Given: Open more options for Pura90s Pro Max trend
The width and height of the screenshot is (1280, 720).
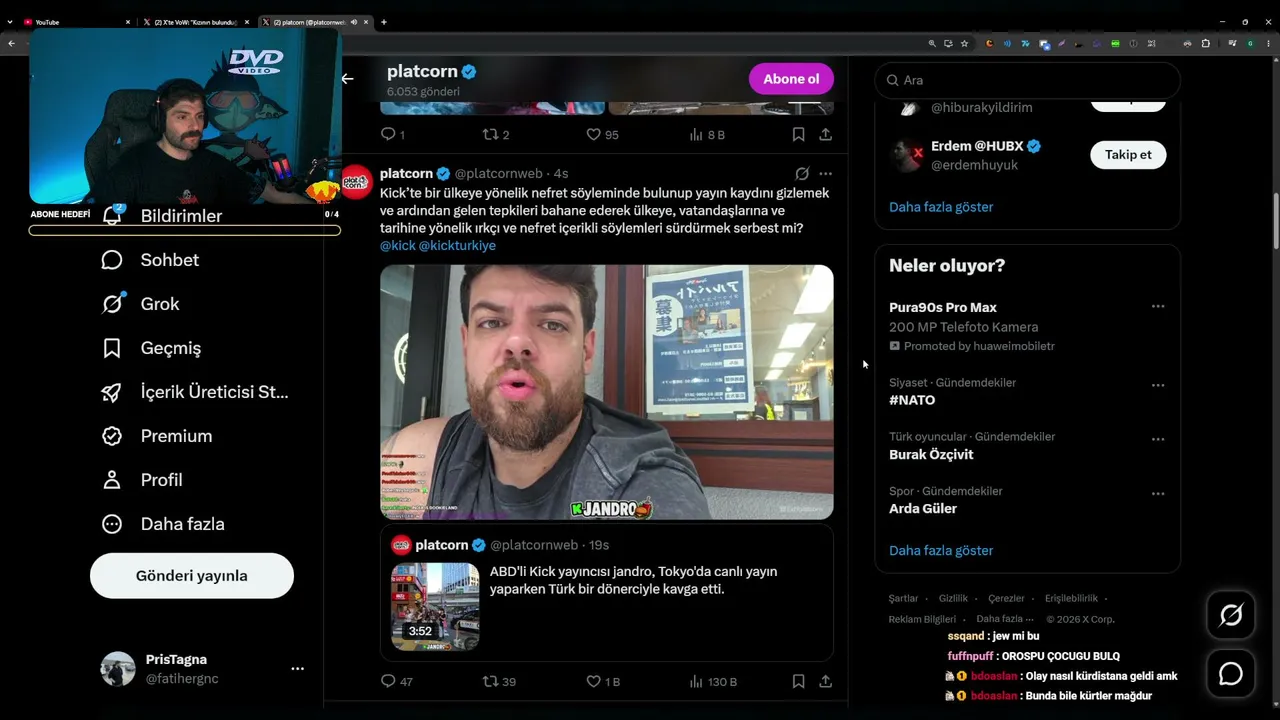Looking at the screenshot, I should click(x=1158, y=307).
